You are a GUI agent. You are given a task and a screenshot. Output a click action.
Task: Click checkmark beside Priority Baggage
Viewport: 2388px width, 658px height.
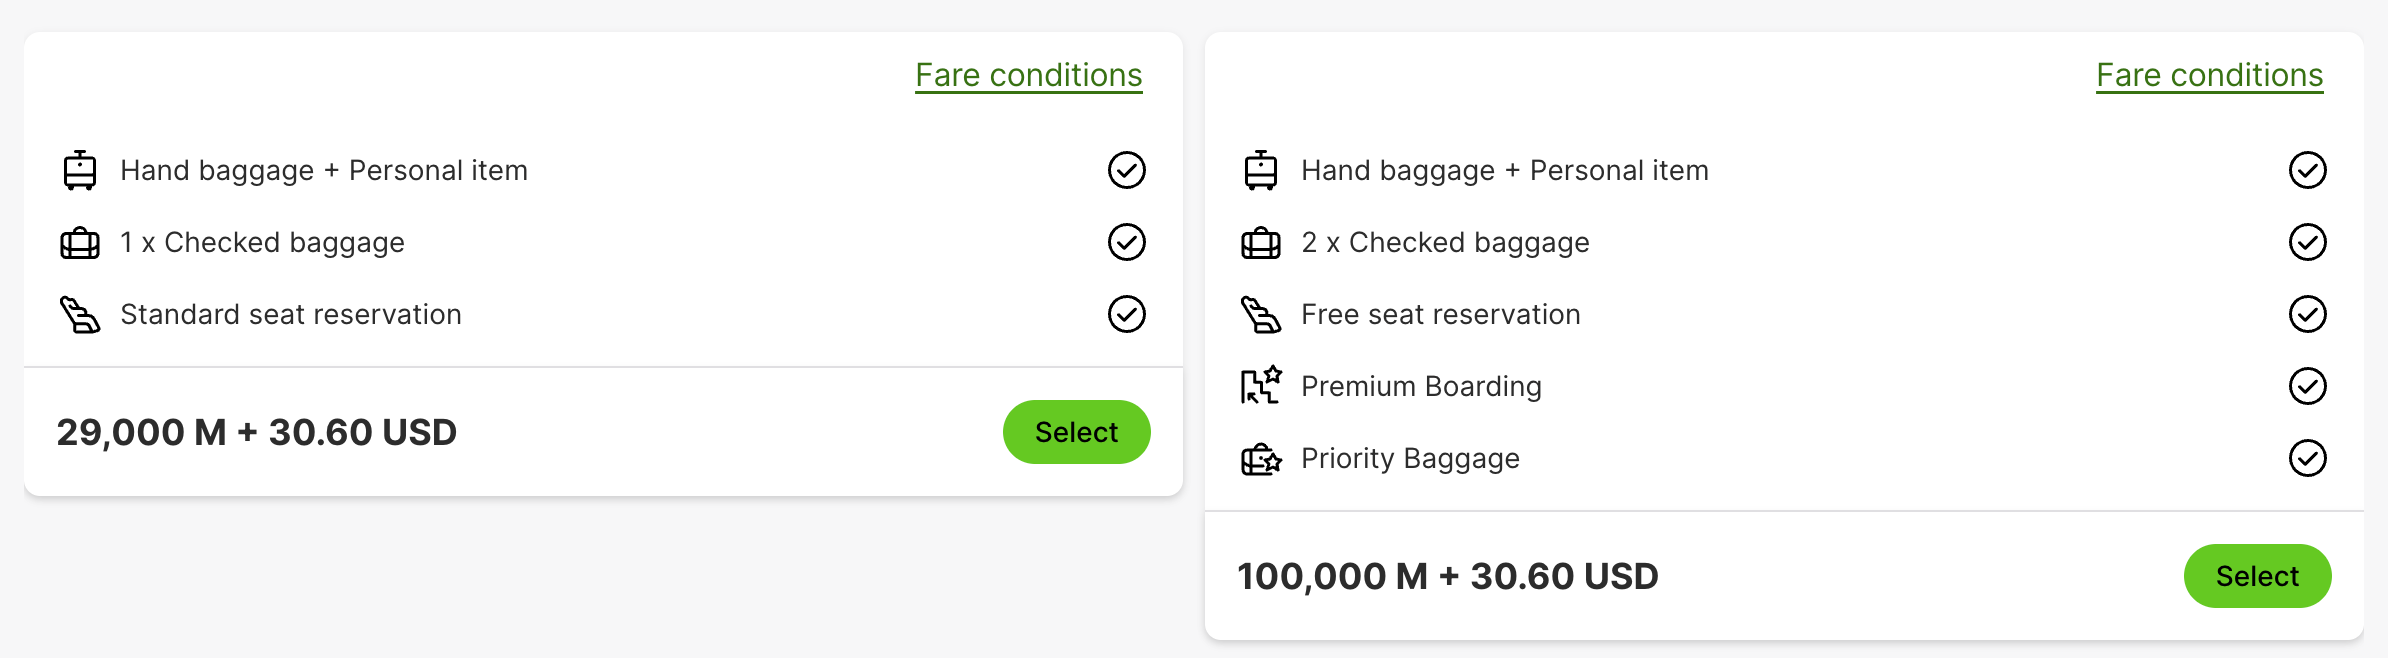pos(2308,458)
